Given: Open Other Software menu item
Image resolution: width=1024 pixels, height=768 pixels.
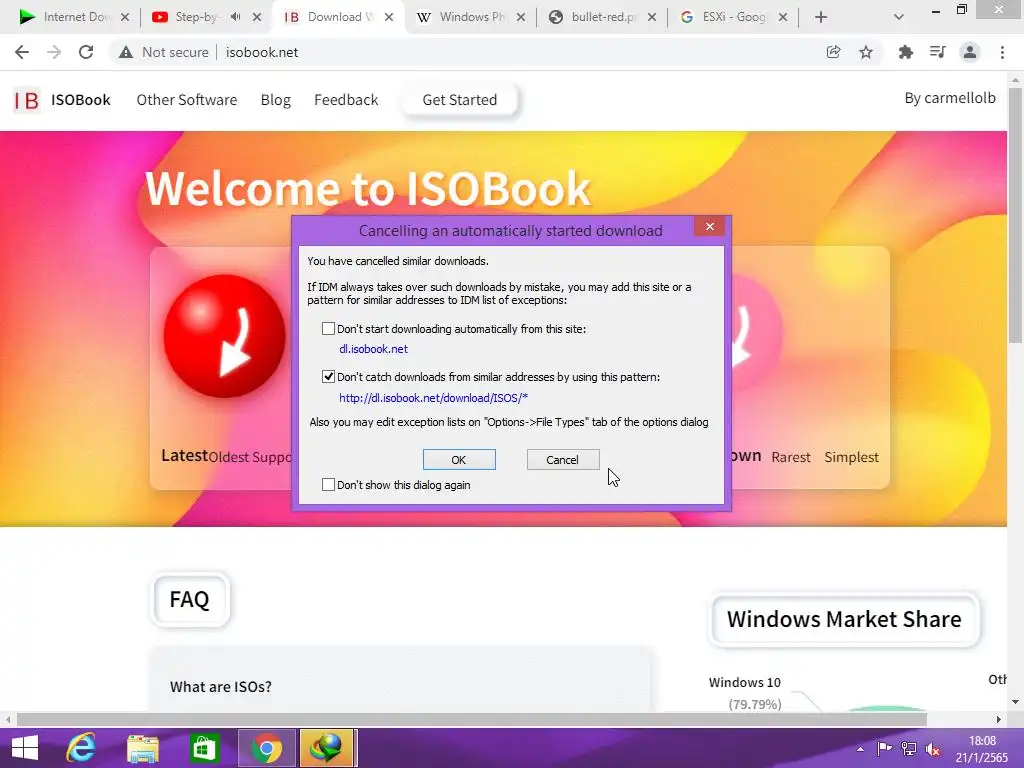Looking at the screenshot, I should [187, 100].
